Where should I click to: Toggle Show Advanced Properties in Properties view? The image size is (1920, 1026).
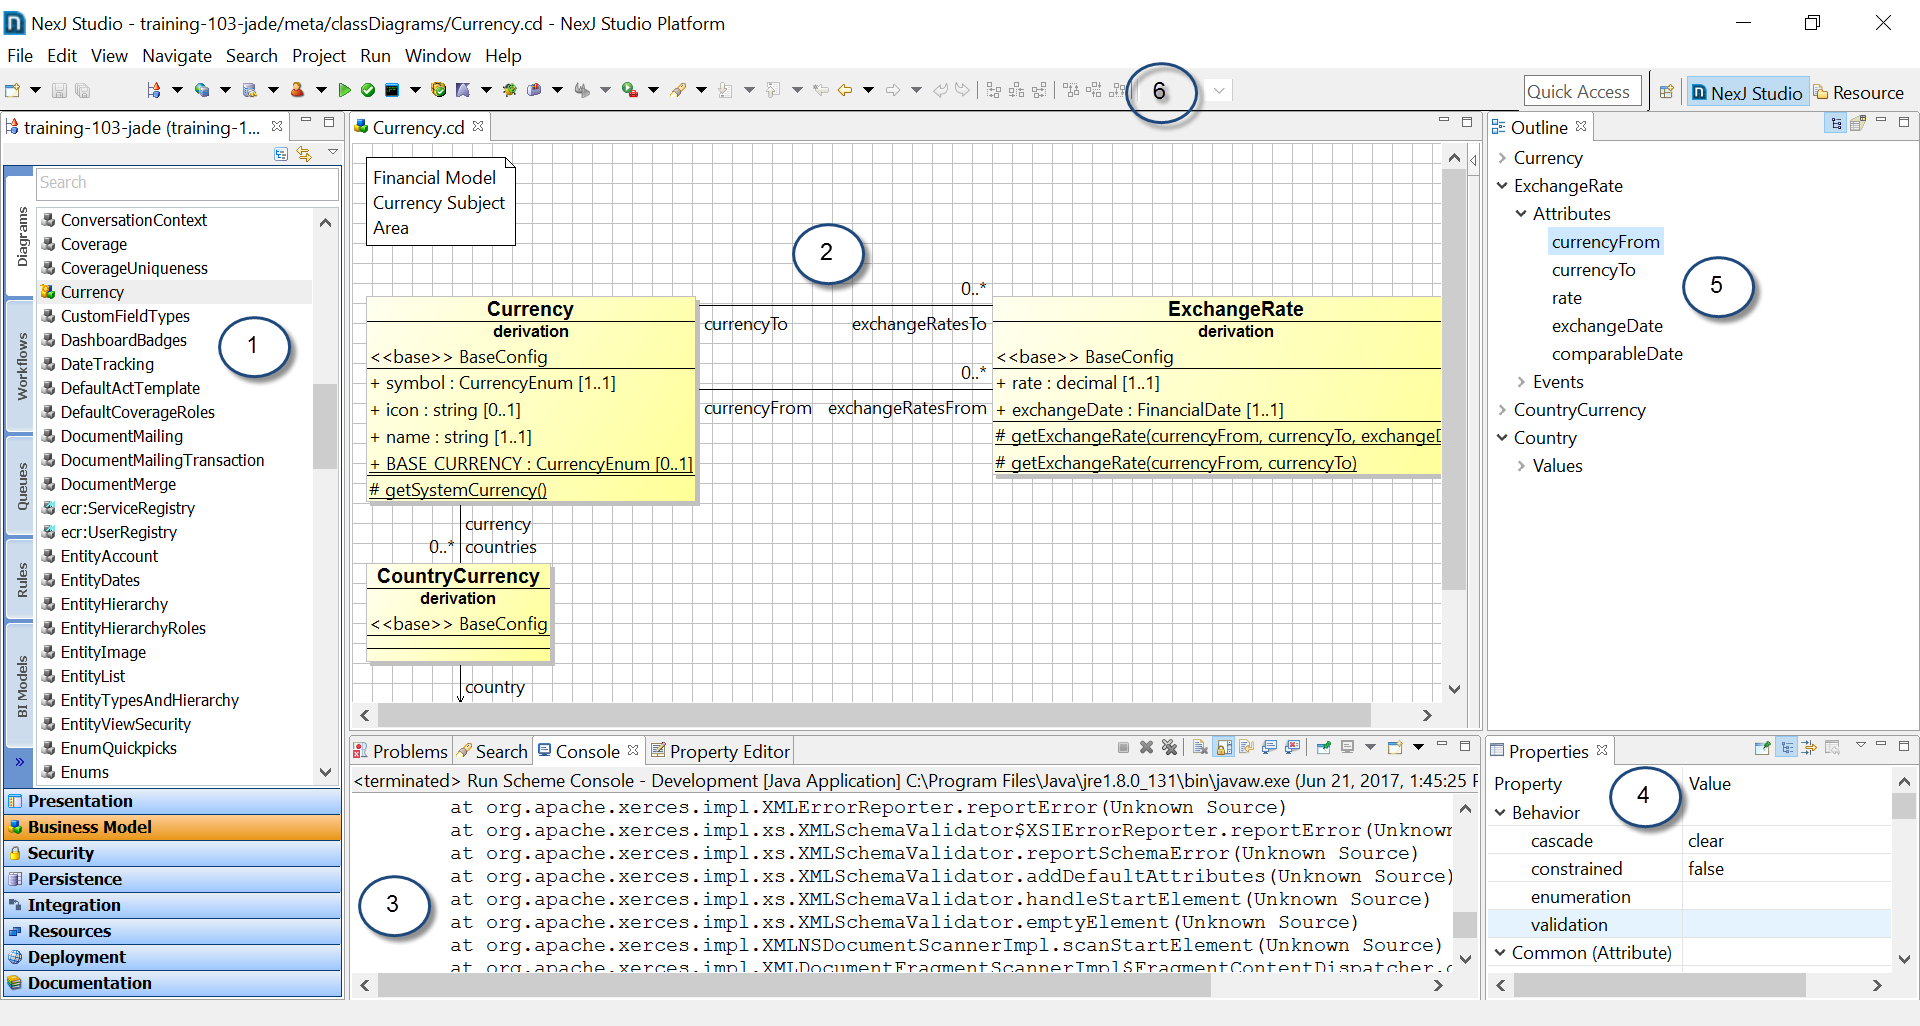pos(1809,748)
